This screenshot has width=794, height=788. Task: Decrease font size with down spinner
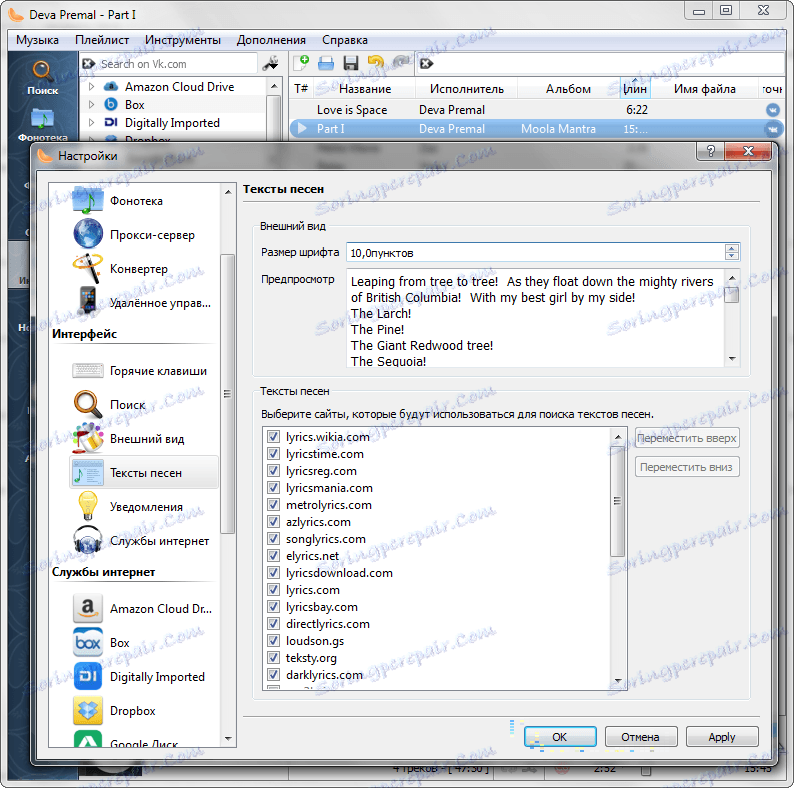tap(732, 256)
